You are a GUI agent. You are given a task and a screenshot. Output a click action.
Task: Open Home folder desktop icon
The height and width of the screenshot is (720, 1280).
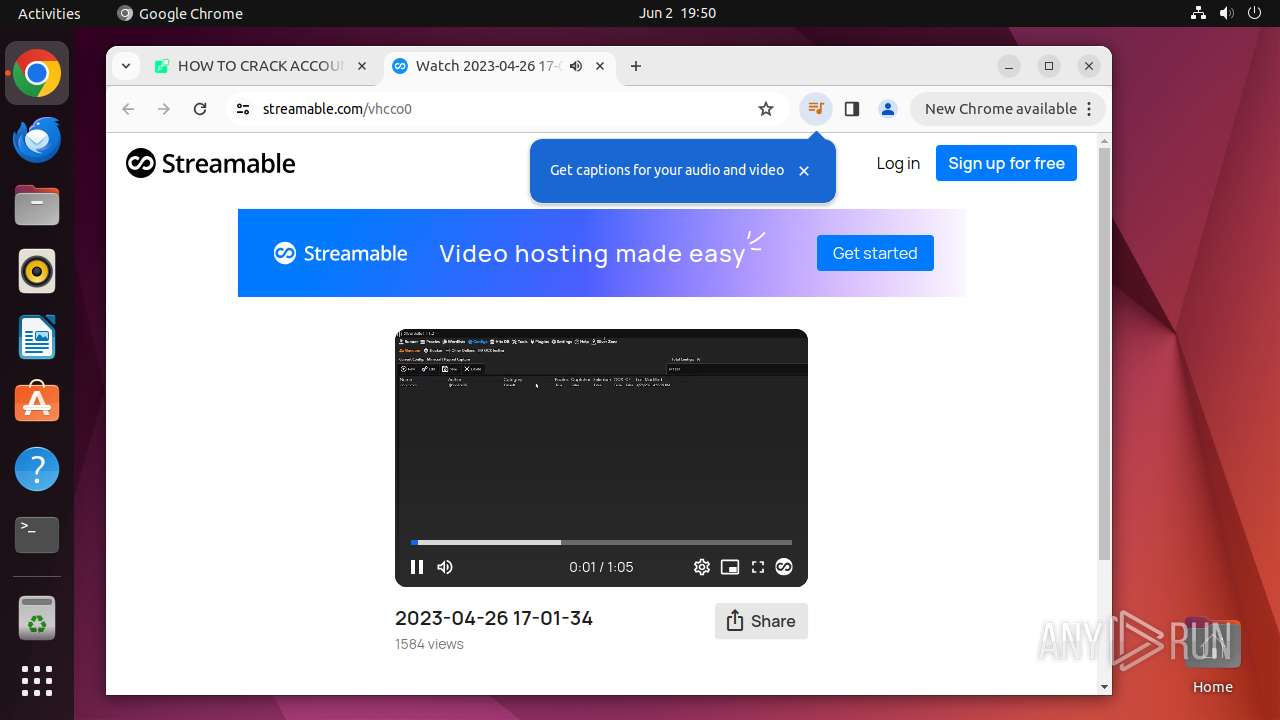coord(1212,656)
